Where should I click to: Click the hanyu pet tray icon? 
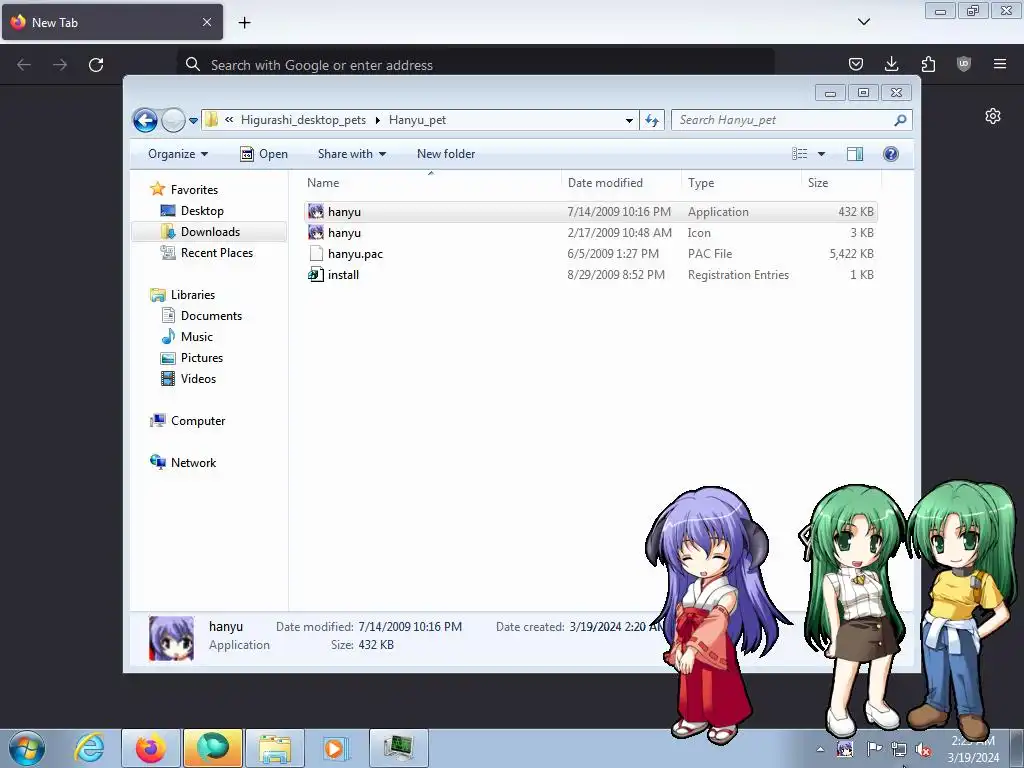(845, 748)
